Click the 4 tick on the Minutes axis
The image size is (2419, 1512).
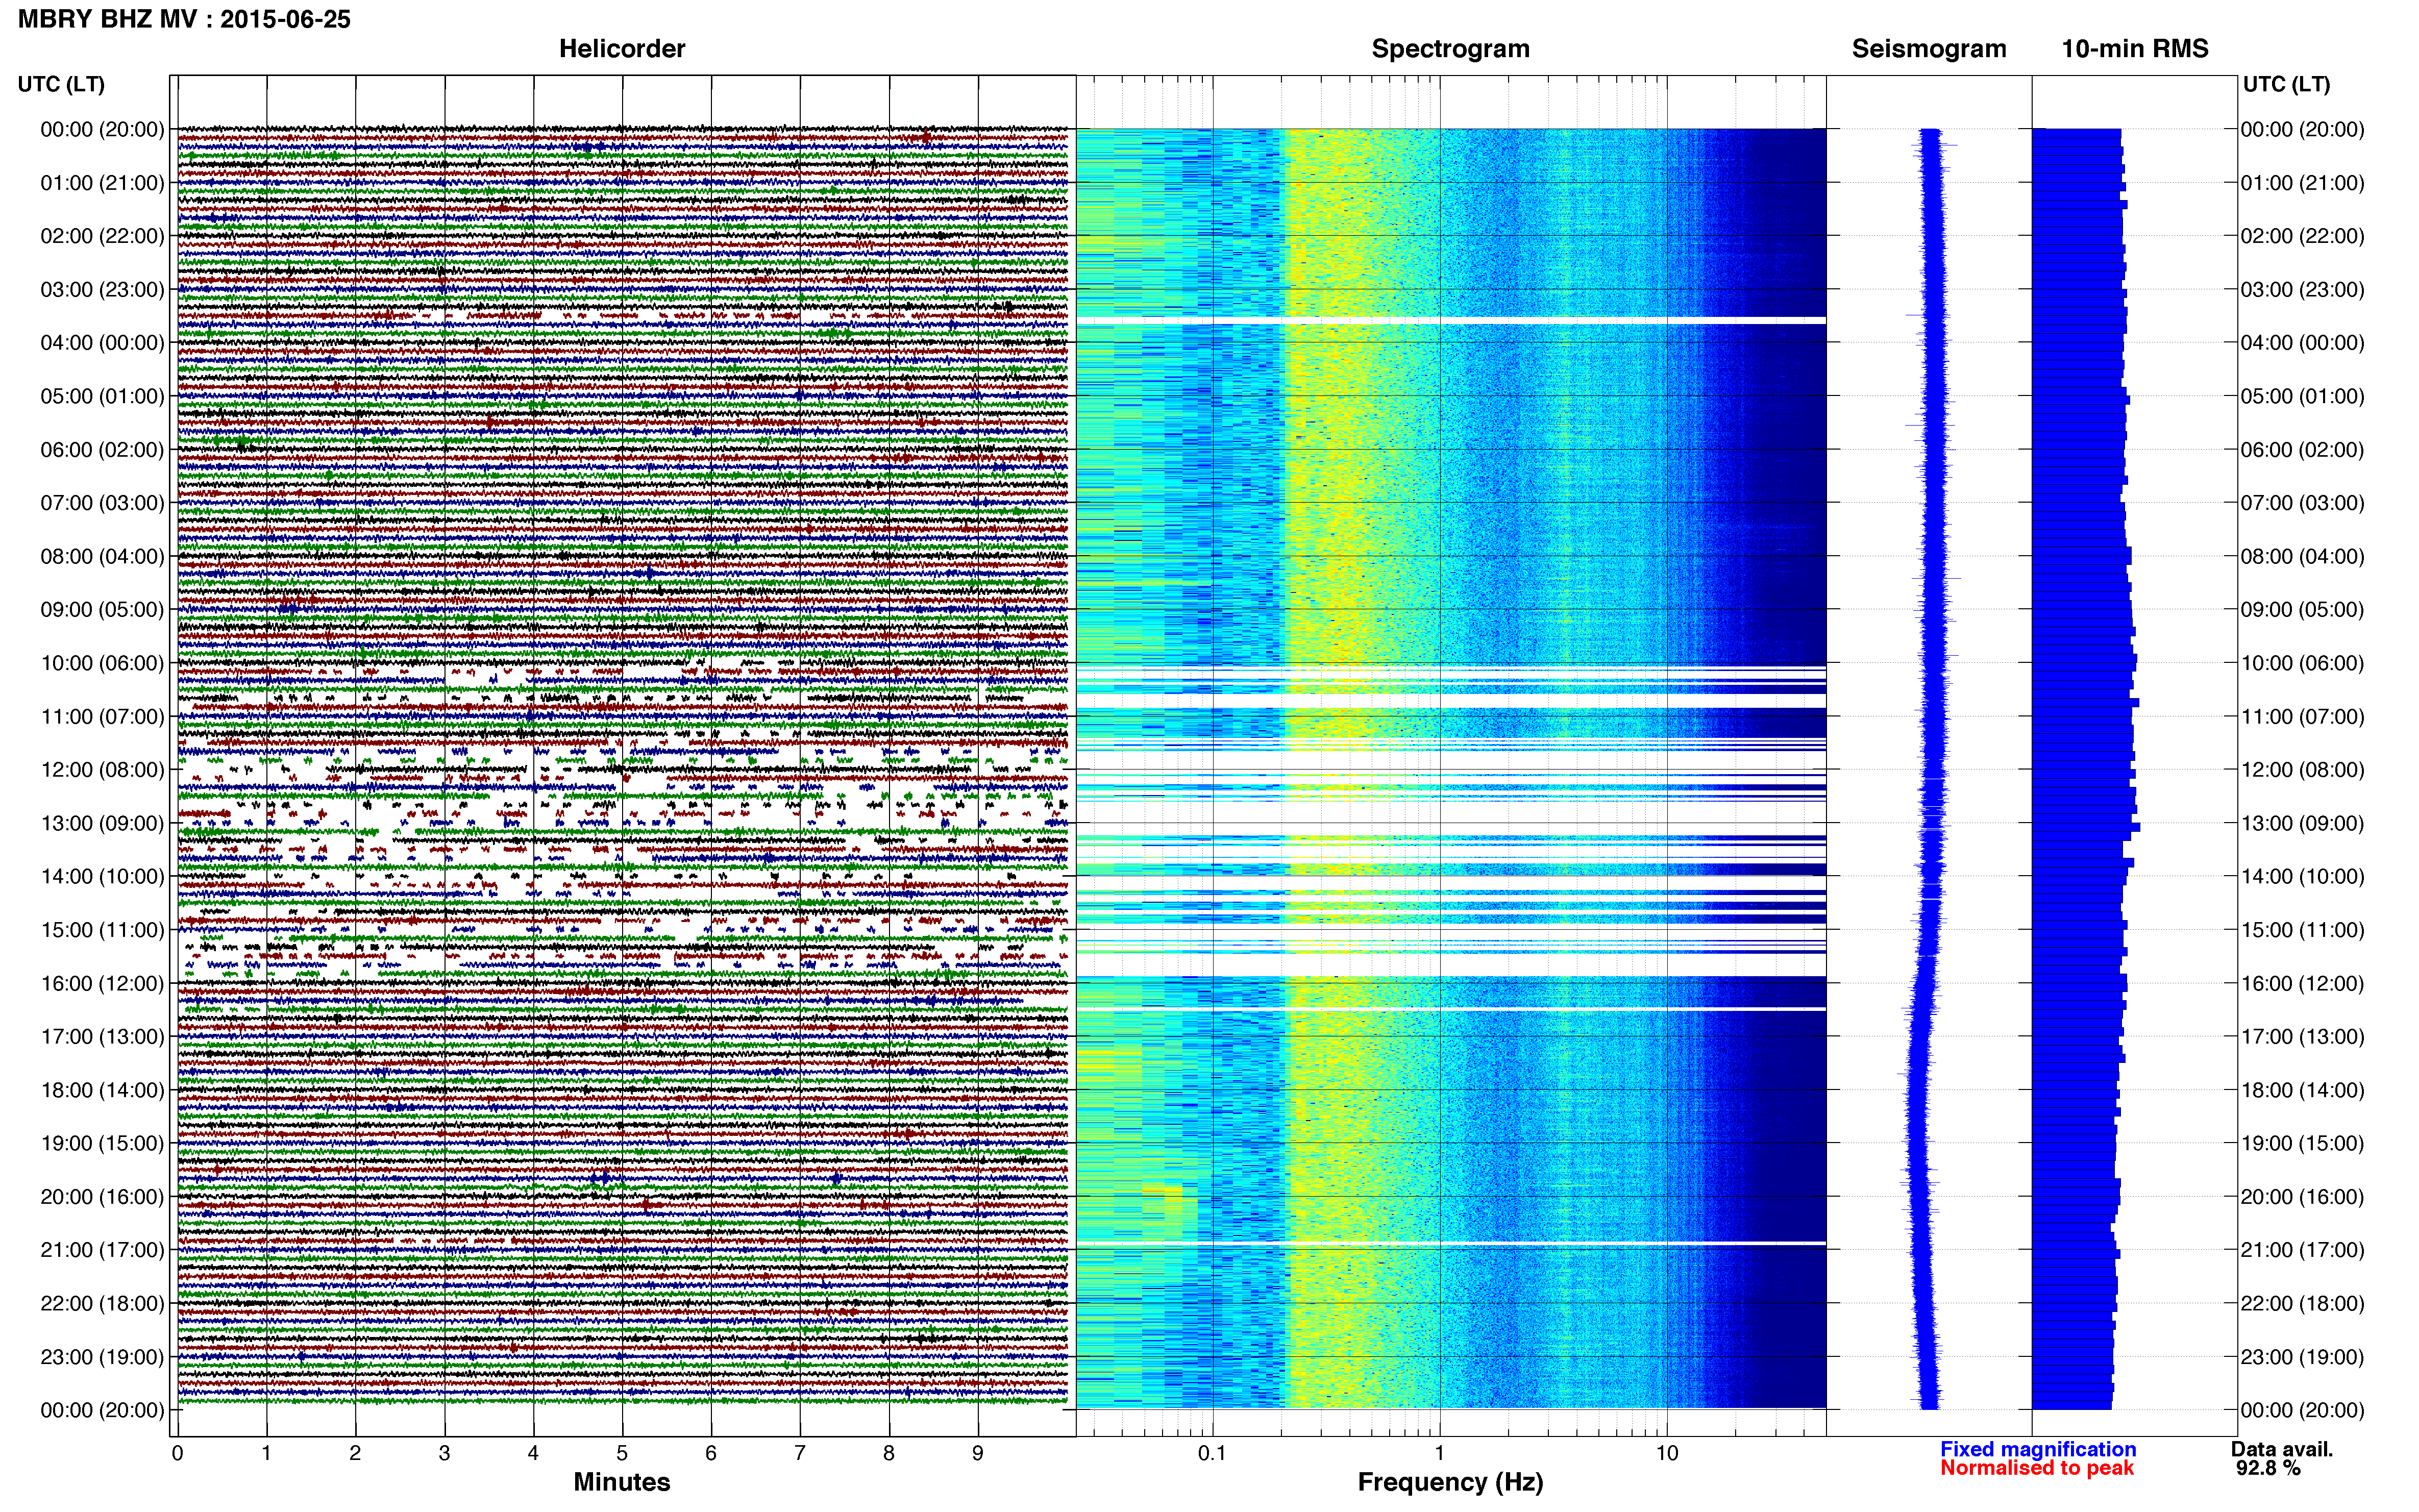tap(533, 1453)
